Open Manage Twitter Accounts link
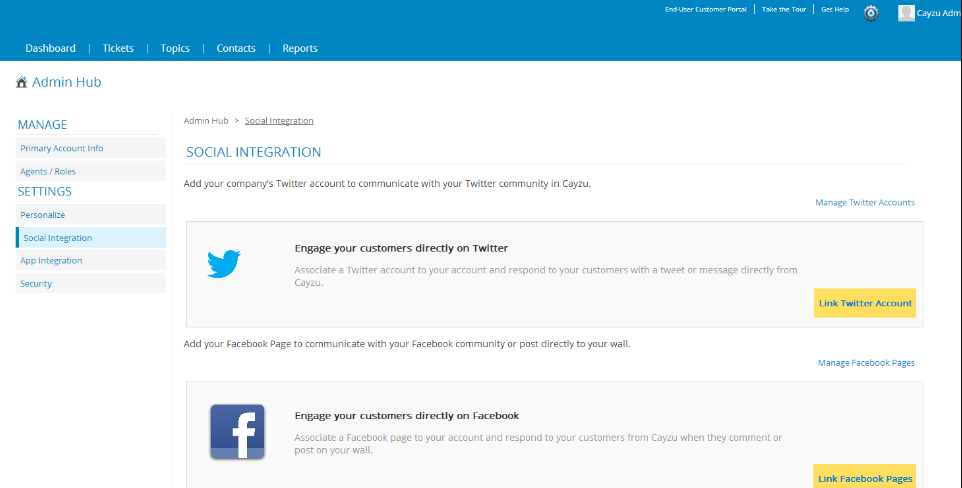Screen dimensions: 962x488 click(864, 203)
